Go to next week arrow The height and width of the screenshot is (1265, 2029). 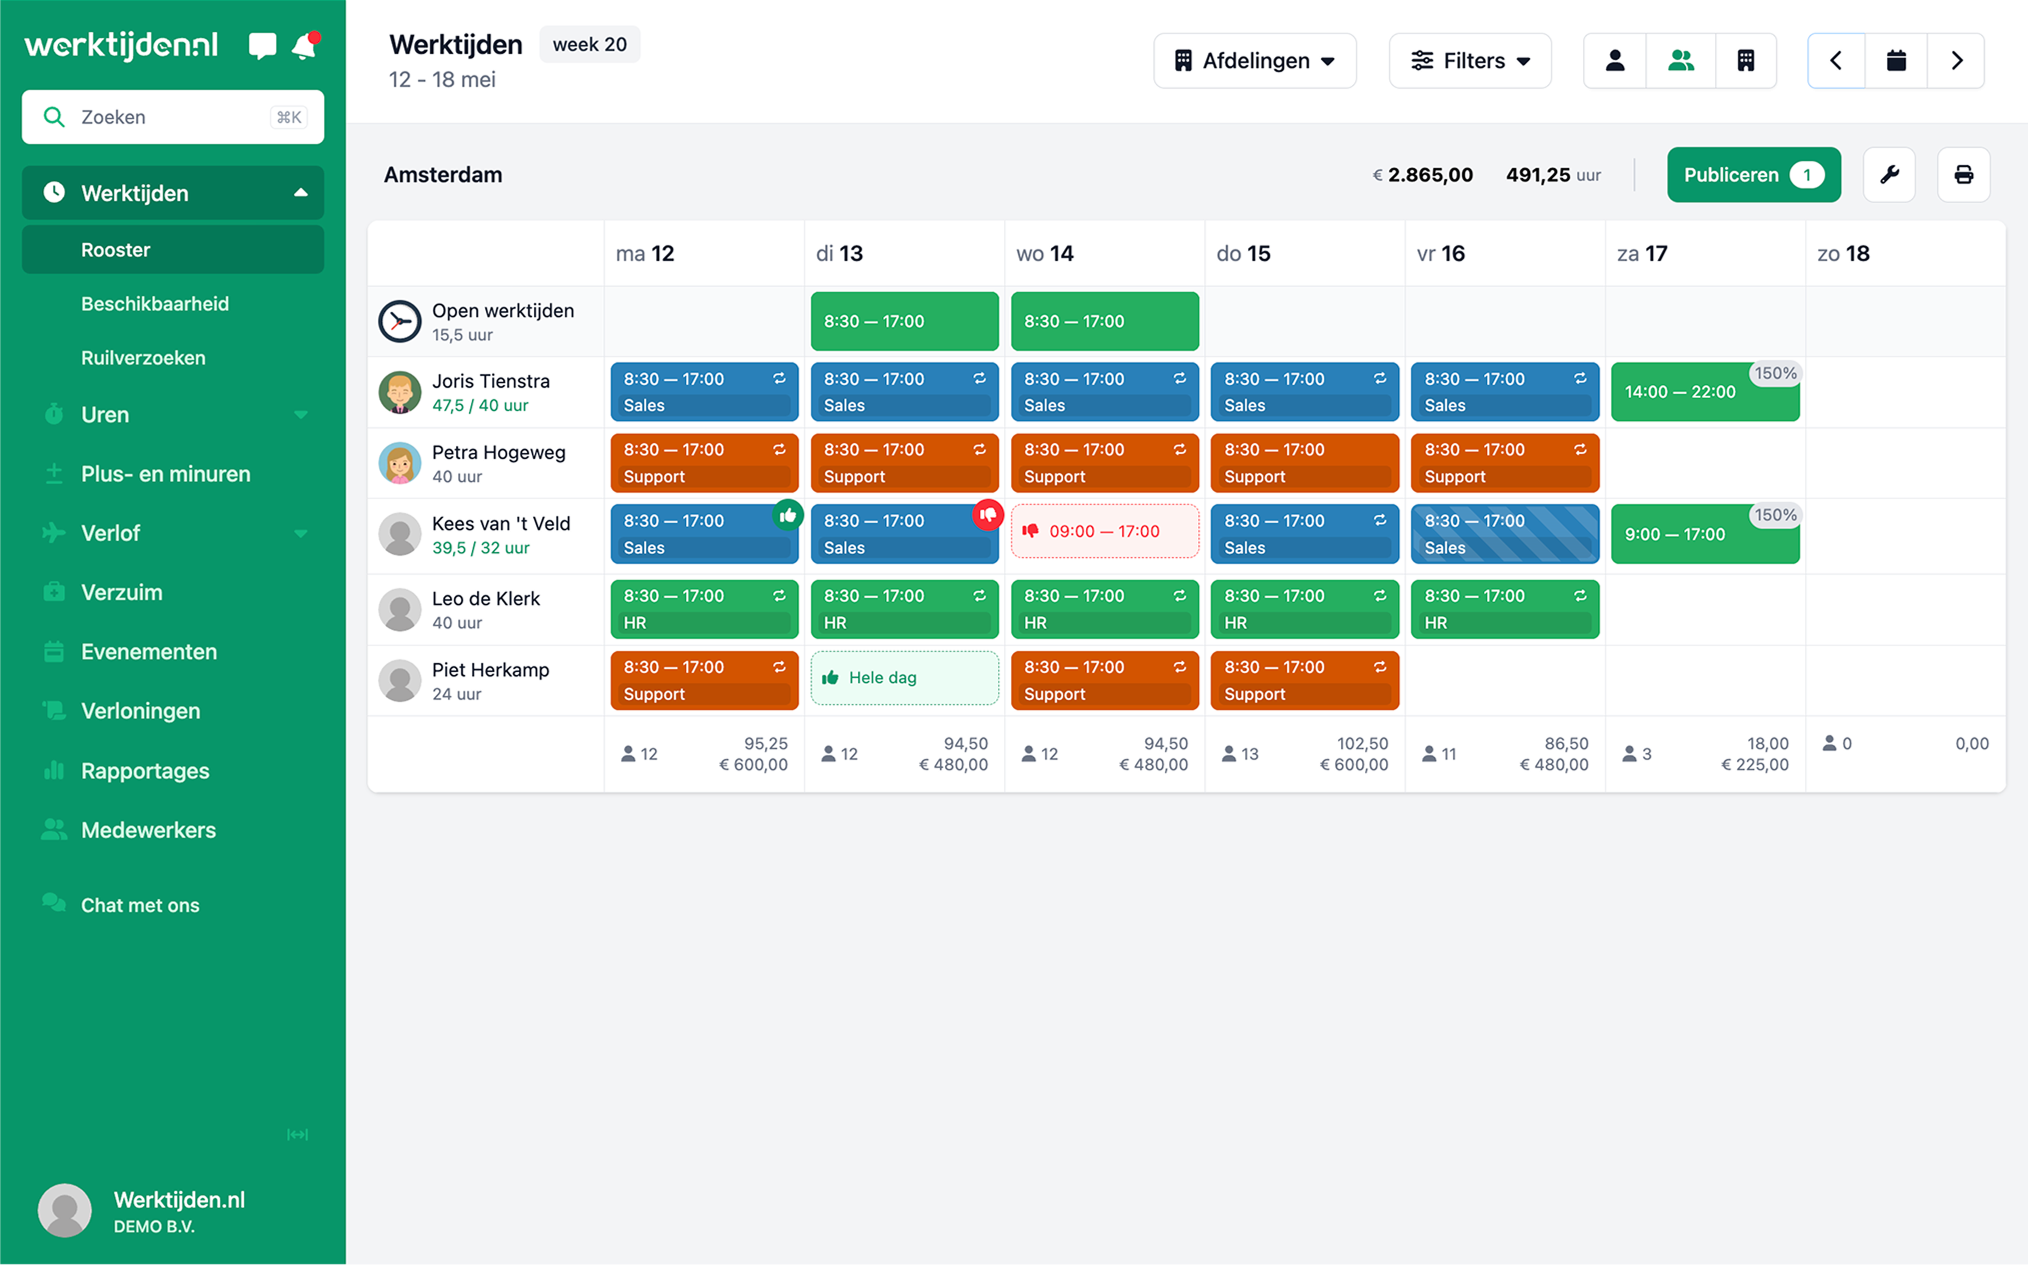[x=1956, y=61]
